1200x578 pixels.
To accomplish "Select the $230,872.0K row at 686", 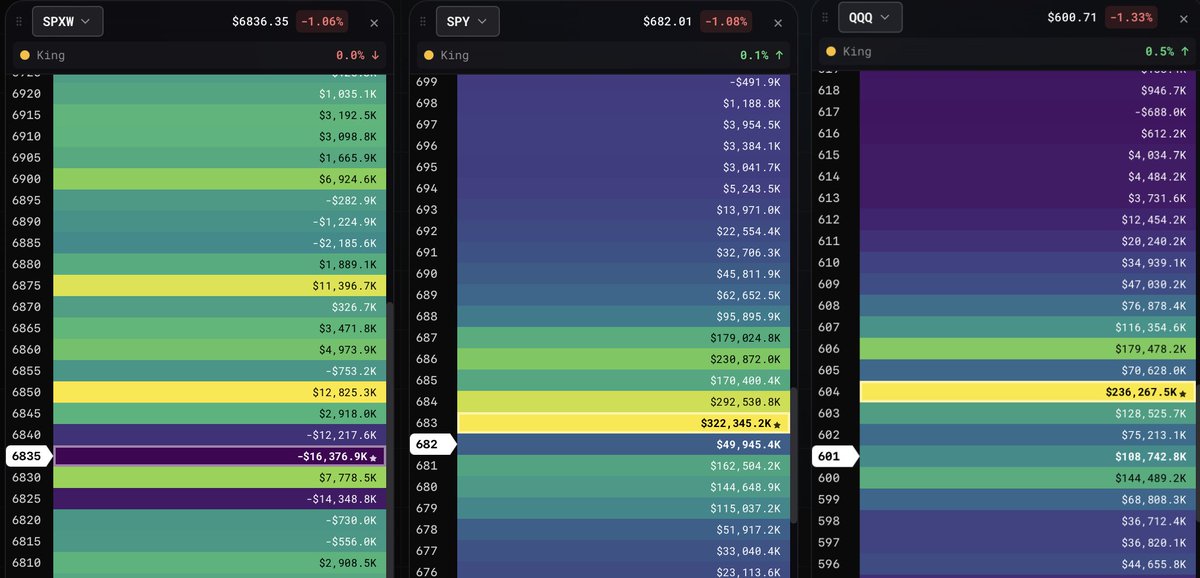I will click(623, 359).
